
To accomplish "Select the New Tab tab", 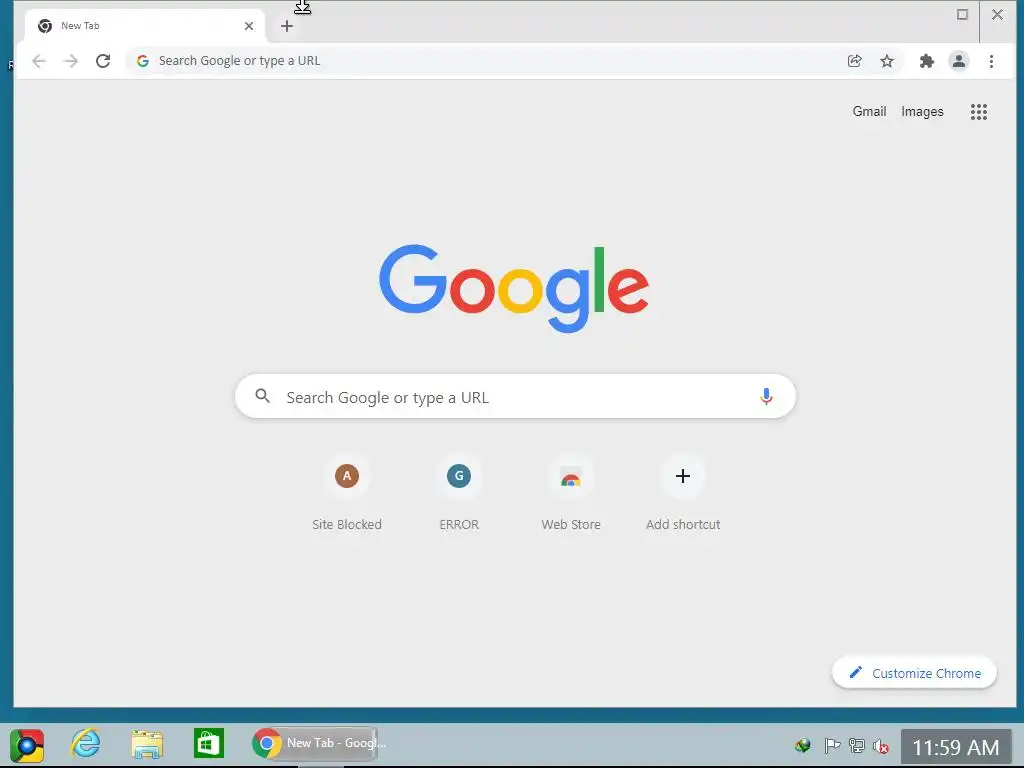I will click(145, 26).
